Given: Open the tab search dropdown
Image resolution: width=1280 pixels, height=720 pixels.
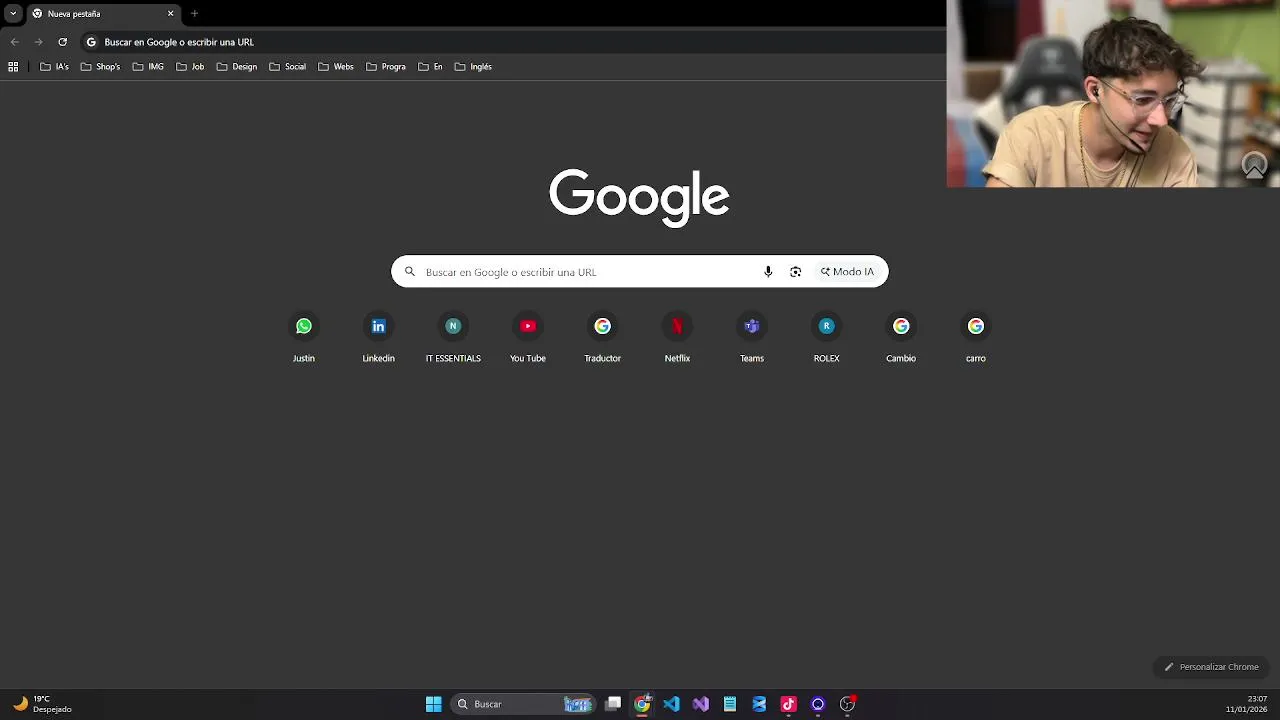Looking at the screenshot, I should [x=13, y=14].
